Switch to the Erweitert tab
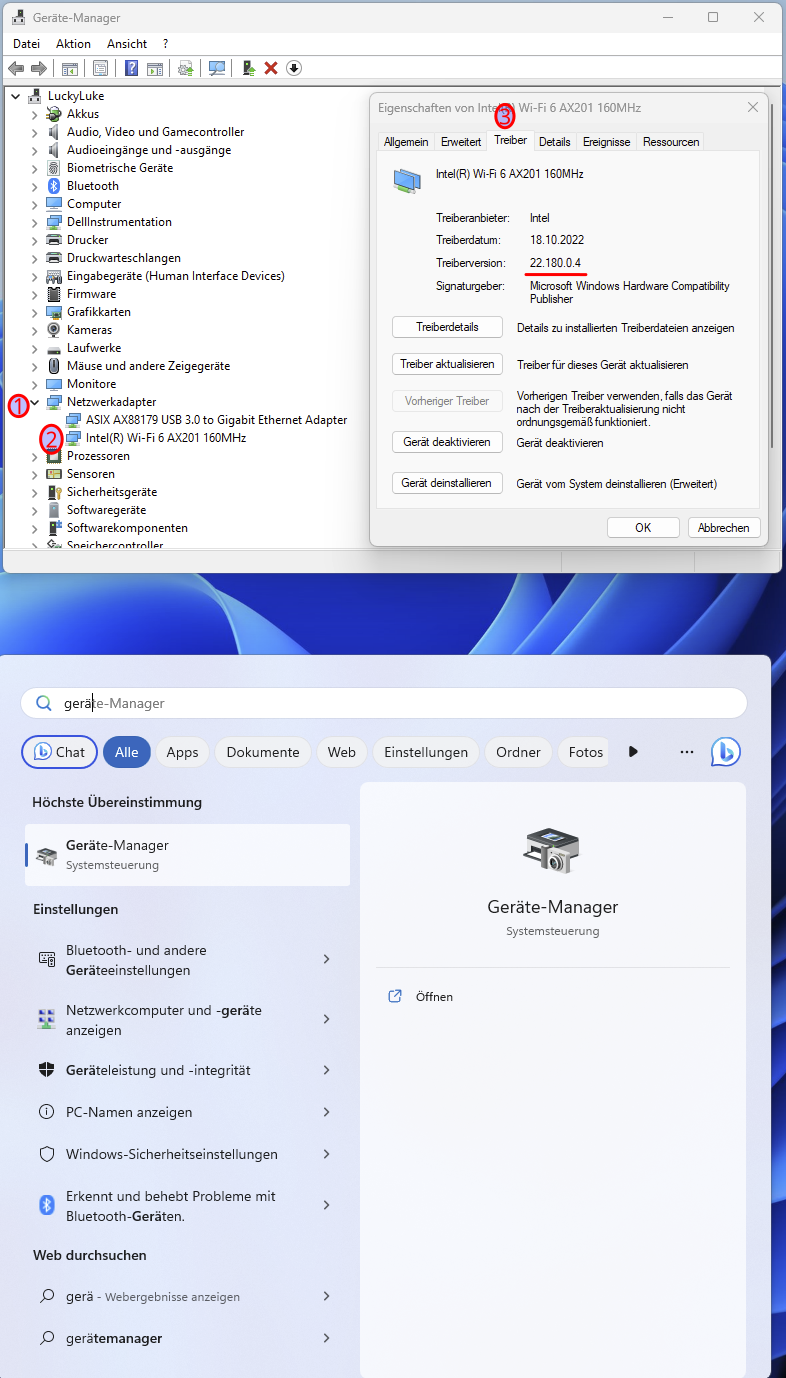This screenshot has width=786, height=1378. point(461,142)
